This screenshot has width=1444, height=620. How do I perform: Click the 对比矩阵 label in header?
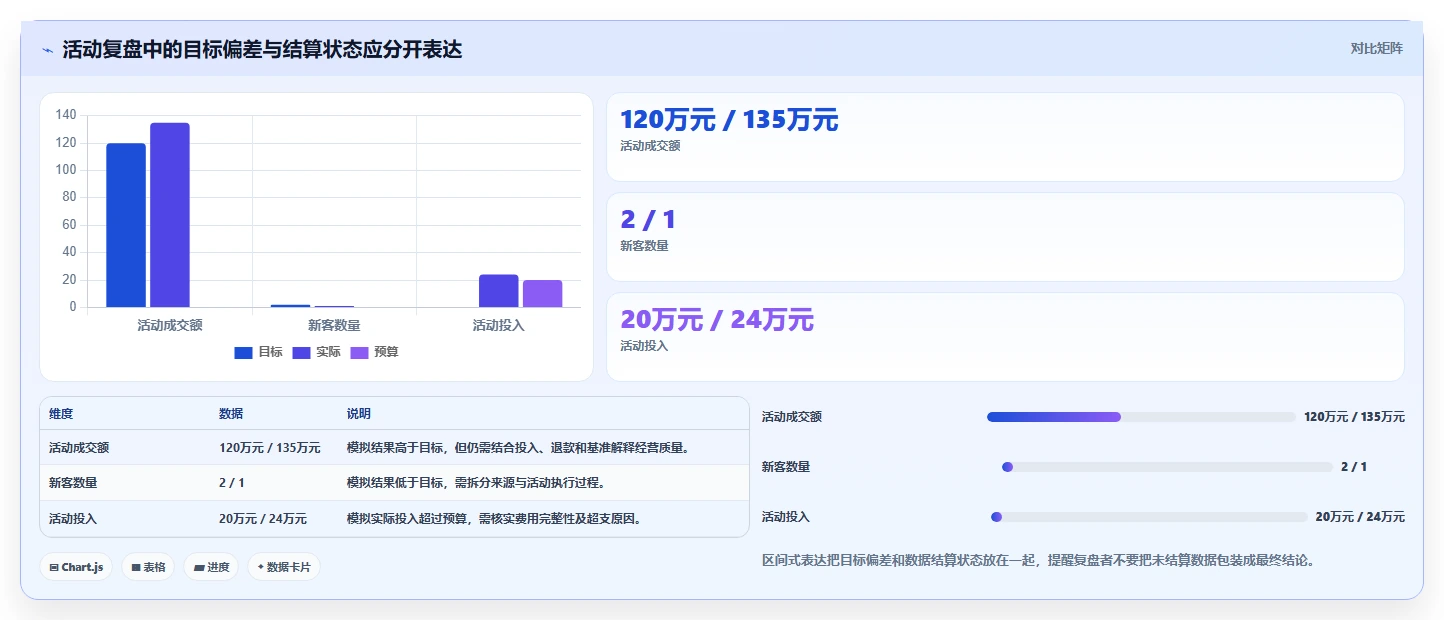[x=1376, y=48]
